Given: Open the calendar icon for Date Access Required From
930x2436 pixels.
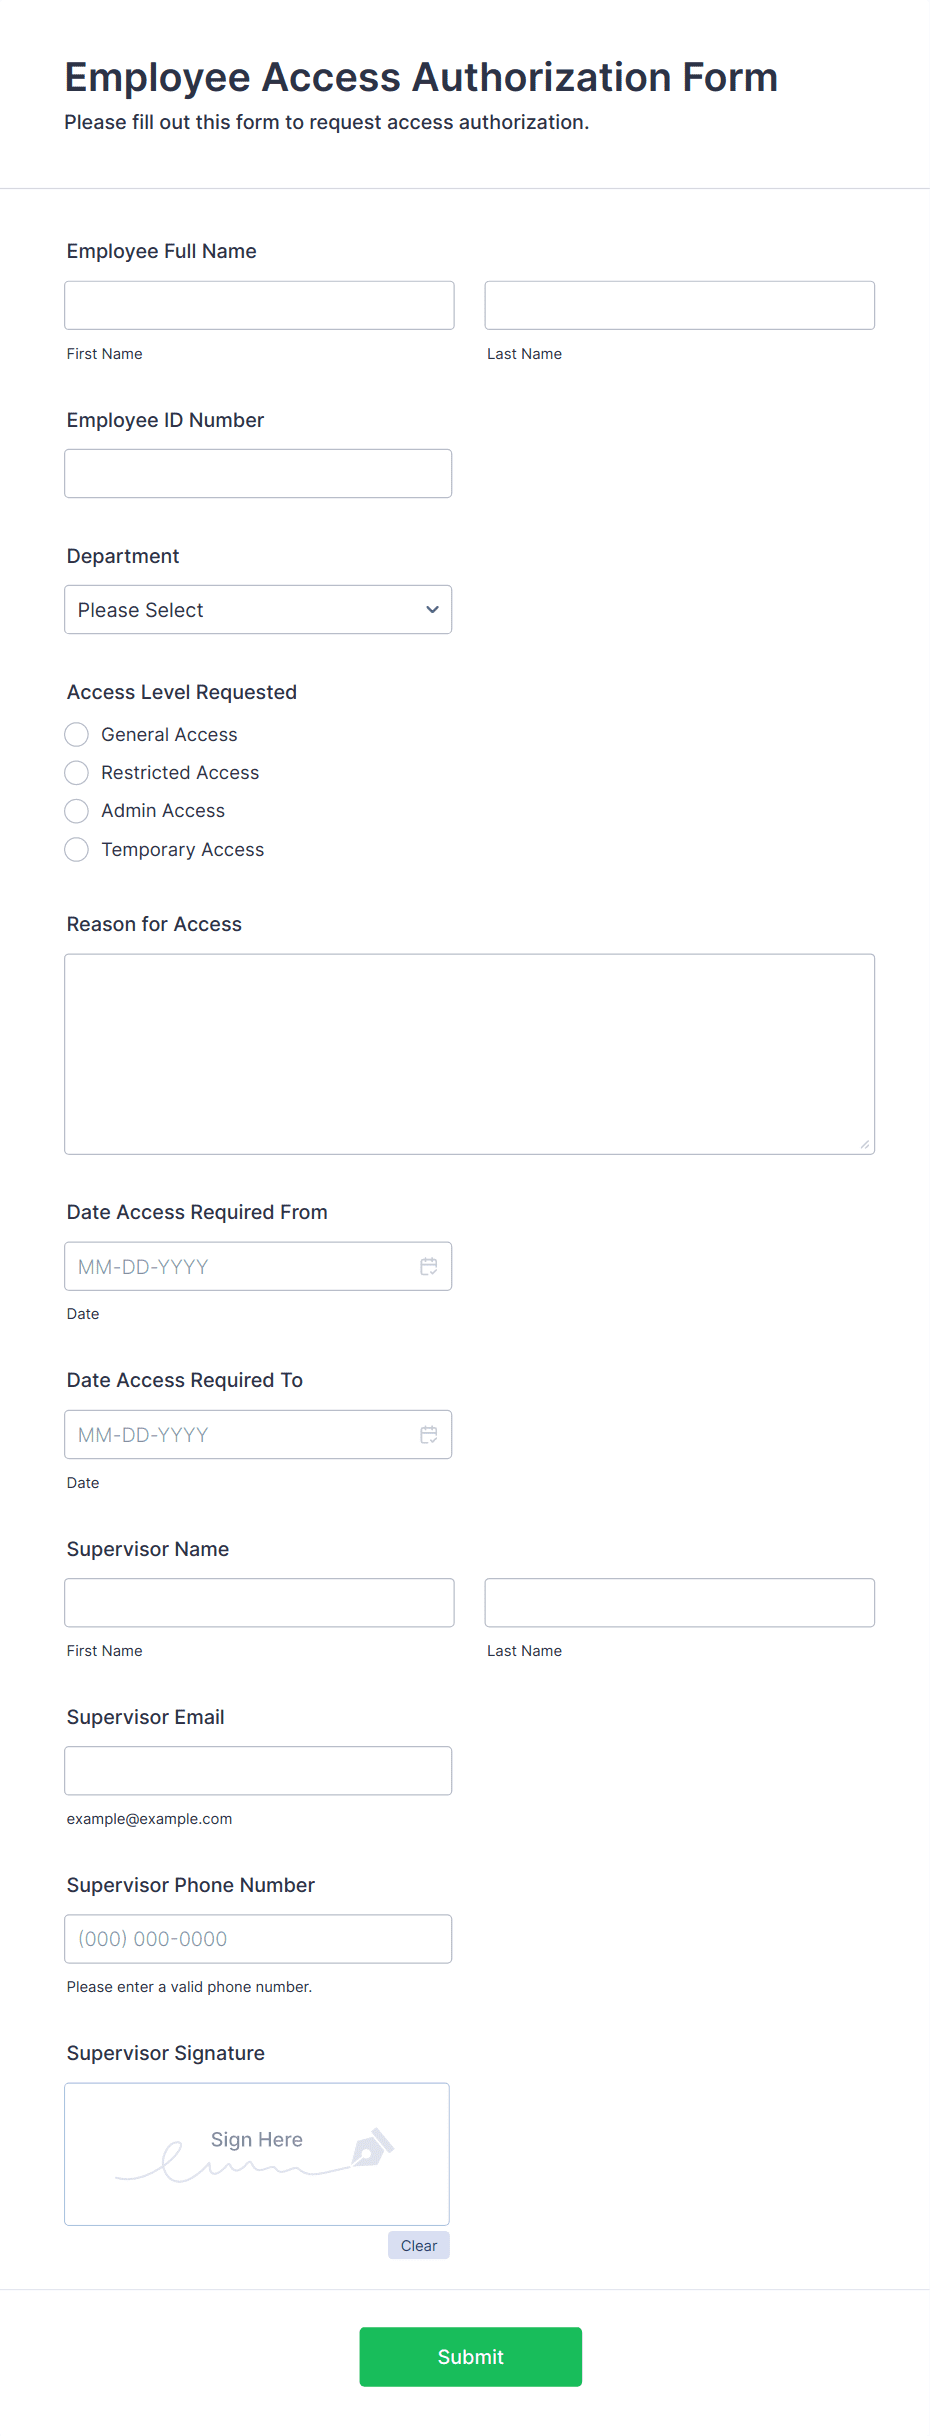Looking at the screenshot, I should [x=429, y=1266].
